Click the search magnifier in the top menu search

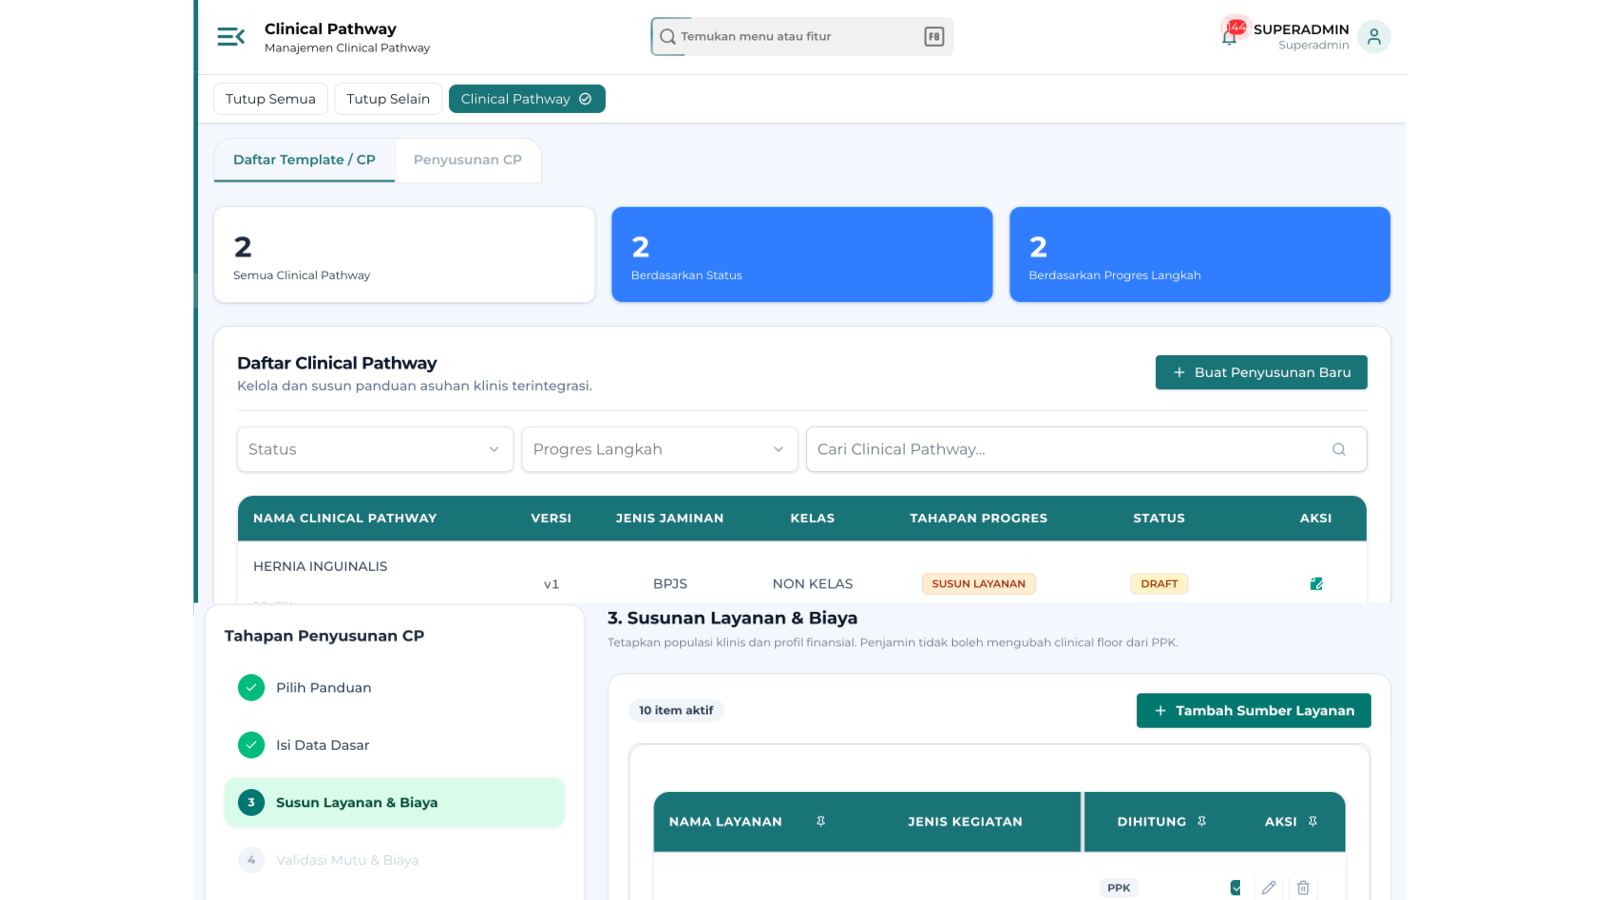pos(667,37)
